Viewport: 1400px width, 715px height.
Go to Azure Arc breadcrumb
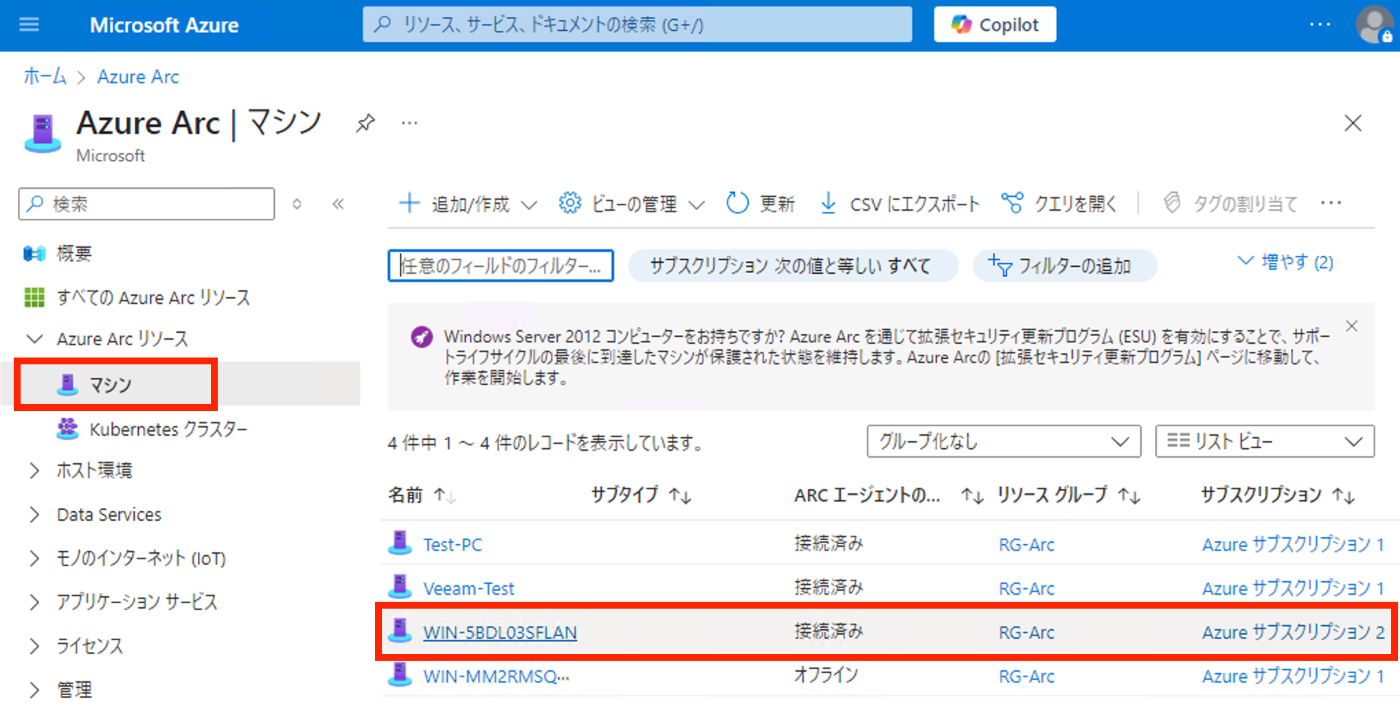point(138,77)
